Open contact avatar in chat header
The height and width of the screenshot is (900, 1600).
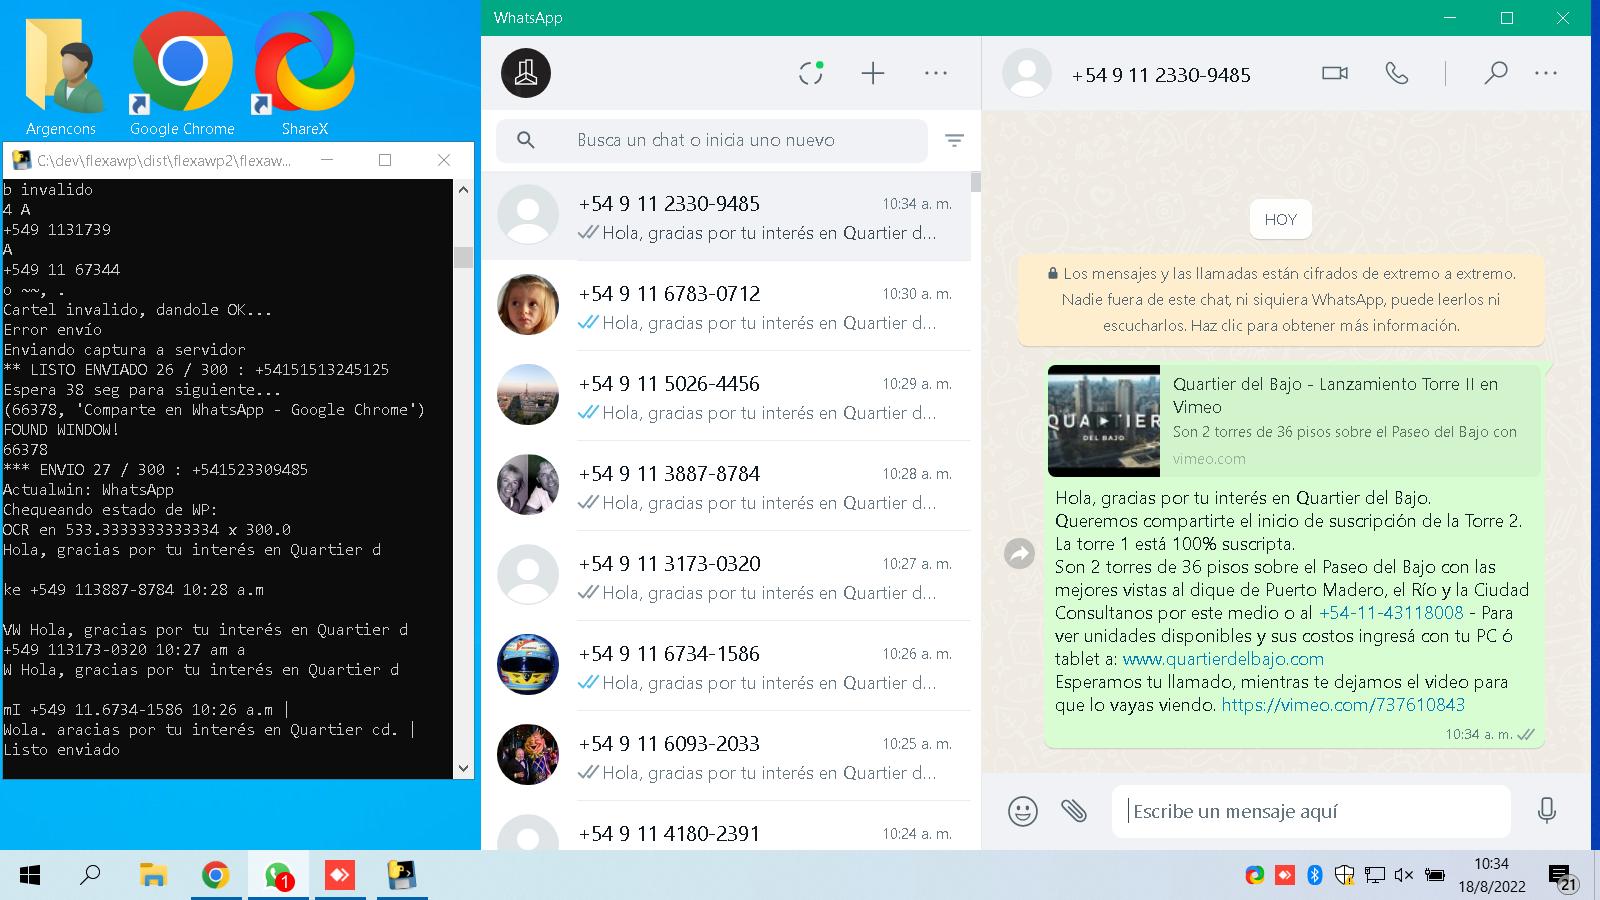click(x=1027, y=73)
